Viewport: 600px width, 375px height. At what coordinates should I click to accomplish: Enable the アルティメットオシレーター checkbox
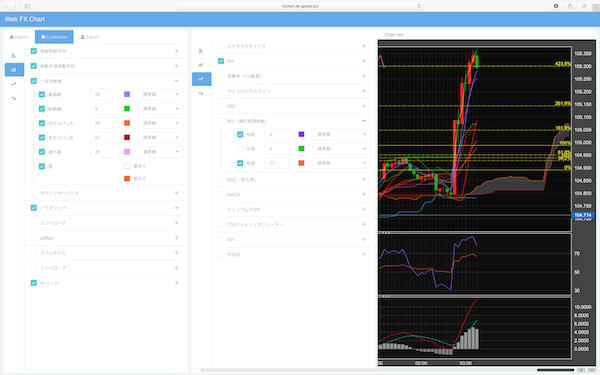(221, 224)
